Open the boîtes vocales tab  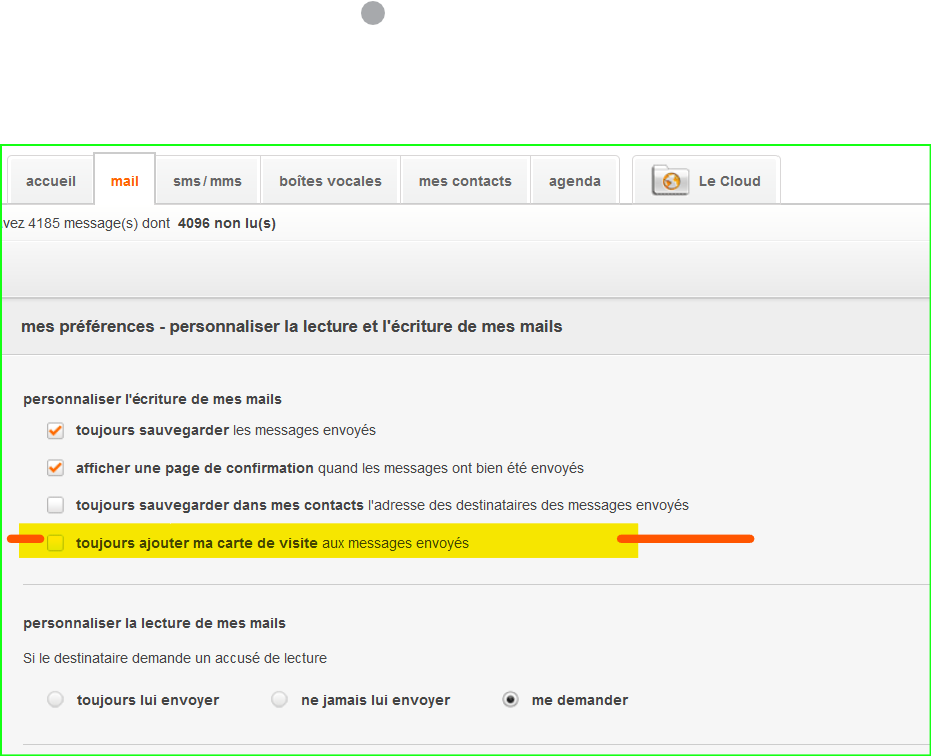click(x=330, y=181)
